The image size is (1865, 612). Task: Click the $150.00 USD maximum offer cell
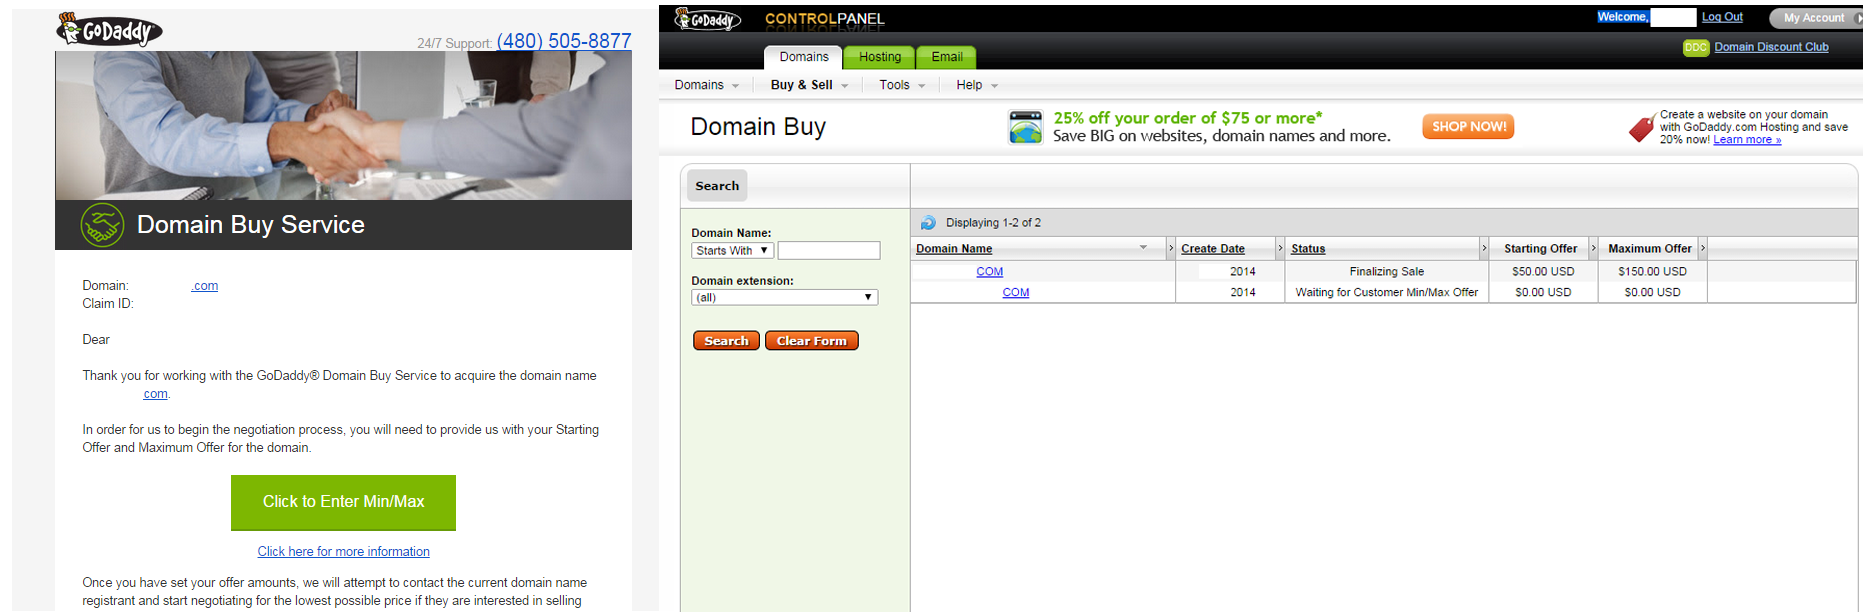click(x=1652, y=272)
